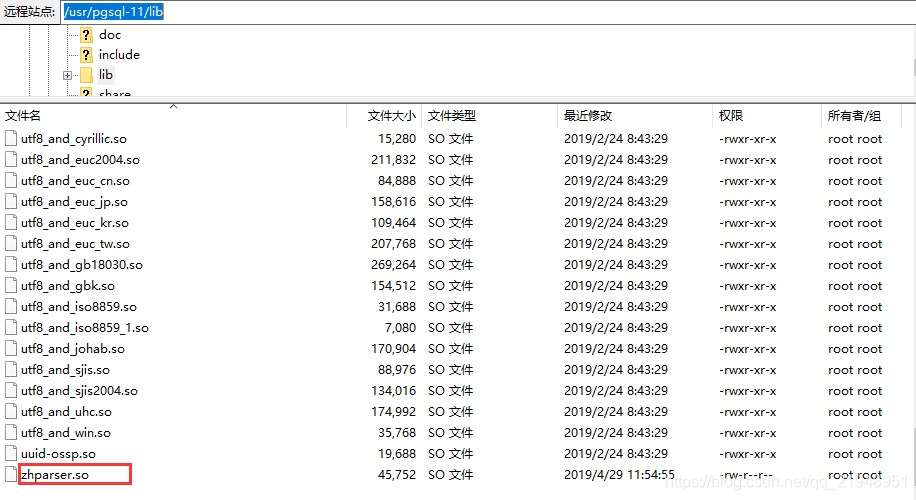Screen dimensions: 916x500
Task: Click file icon of utf8_and_sjis2004.so
Action: [x=11, y=391]
